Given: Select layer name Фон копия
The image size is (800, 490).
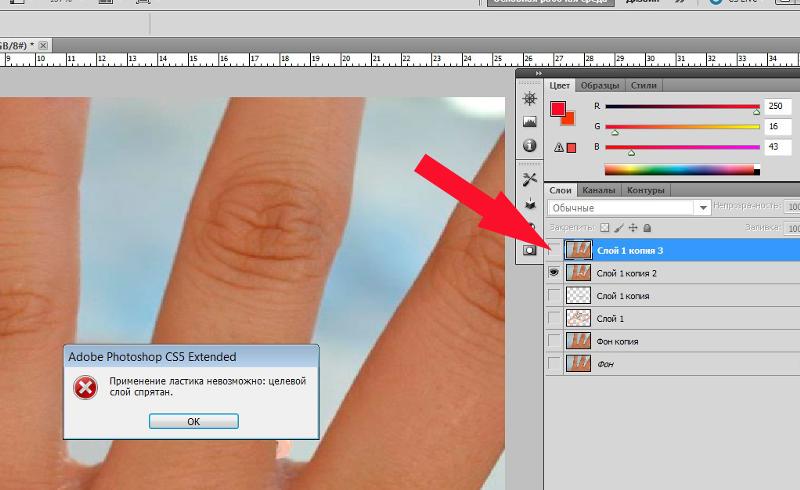Looking at the screenshot, I should (x=617, y=341).
